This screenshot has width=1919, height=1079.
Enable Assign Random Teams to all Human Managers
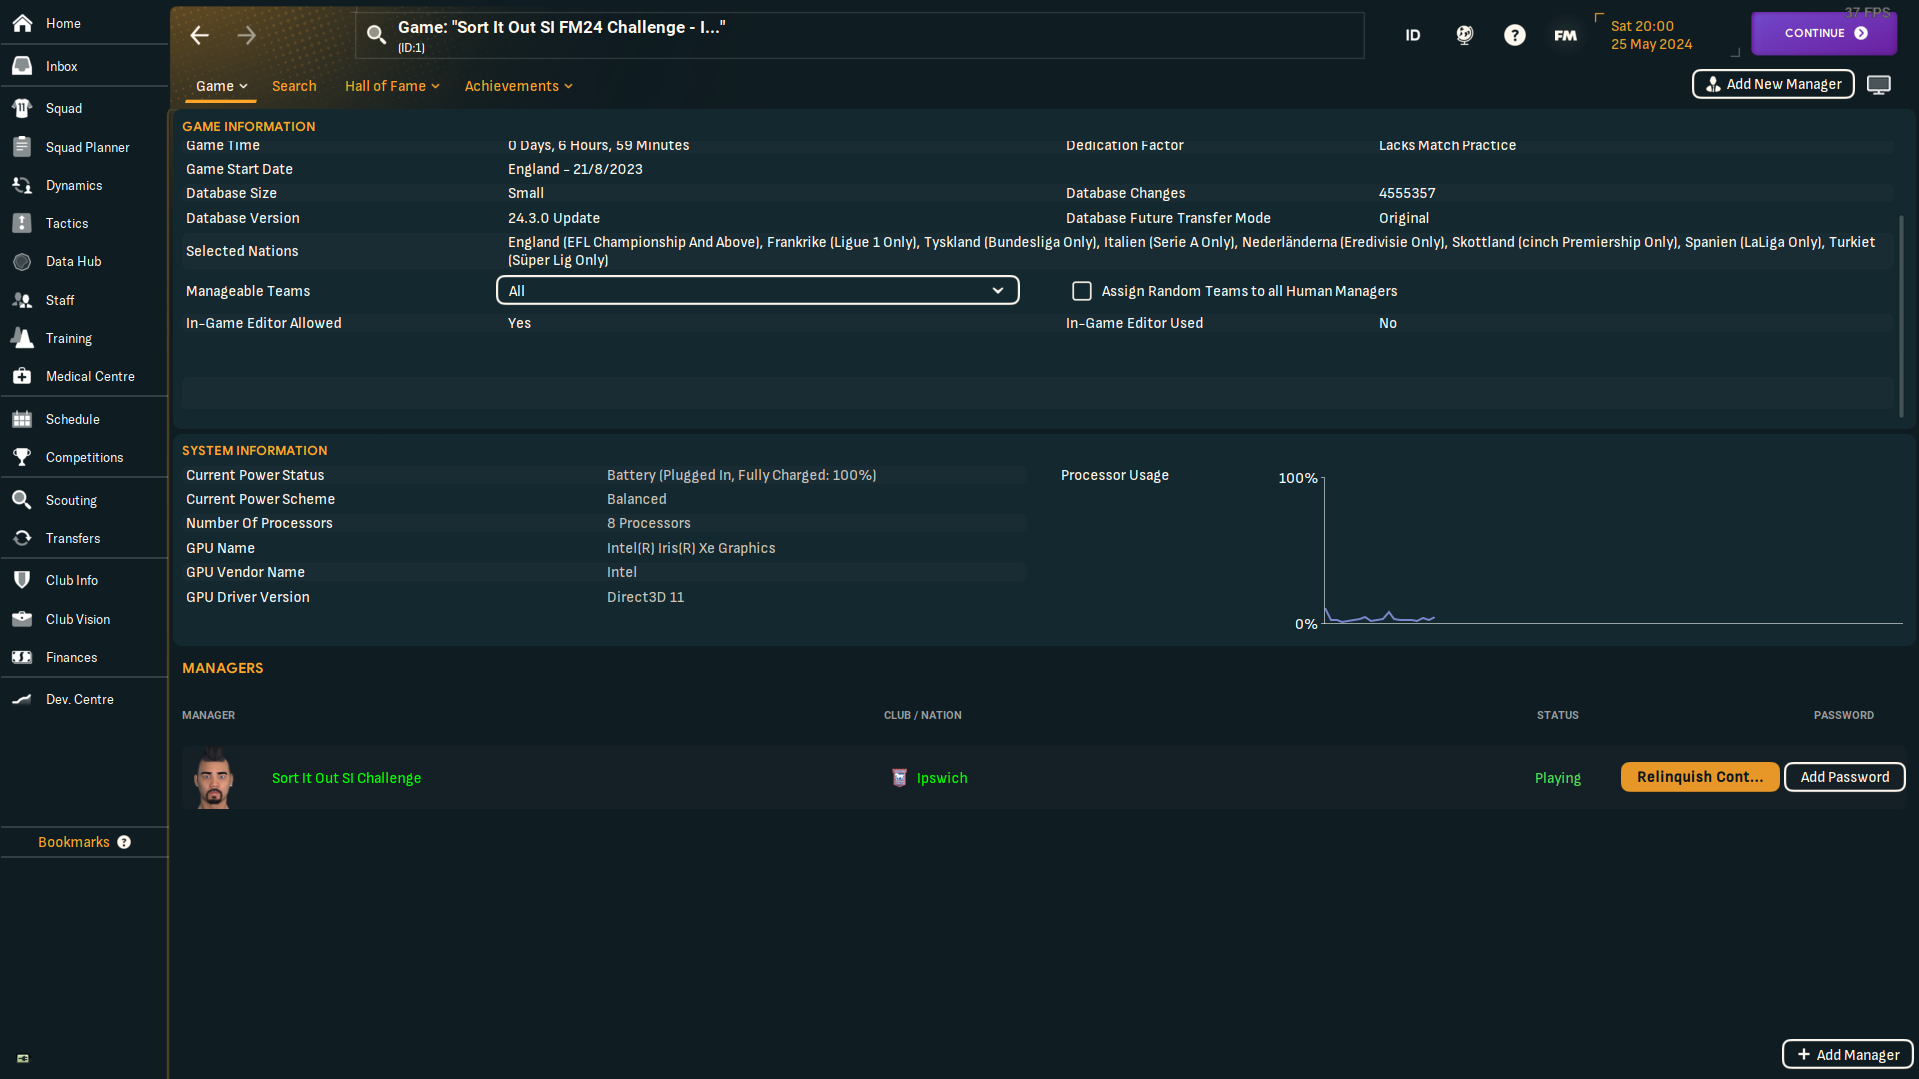pyautogui.click(x=1081, y=291)
